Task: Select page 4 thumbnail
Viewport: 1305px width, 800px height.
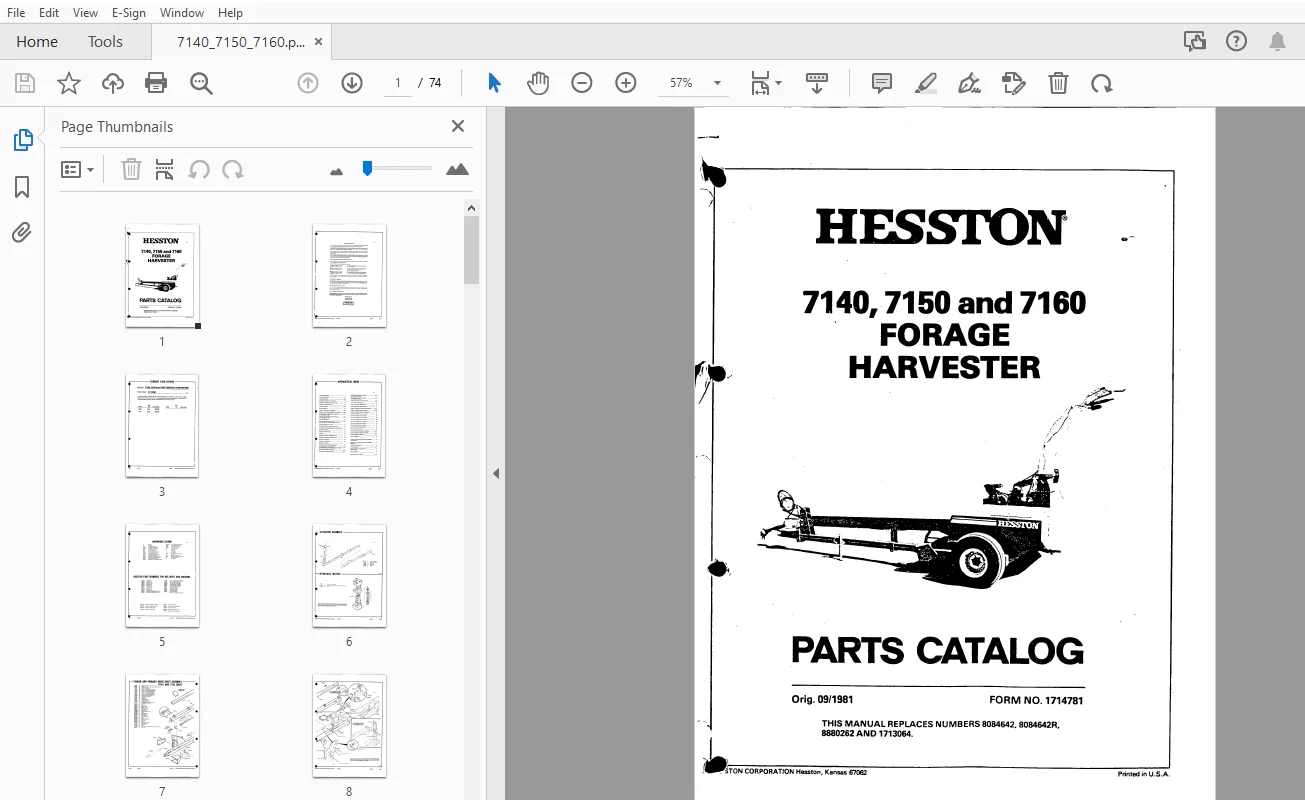Action: 349,426
